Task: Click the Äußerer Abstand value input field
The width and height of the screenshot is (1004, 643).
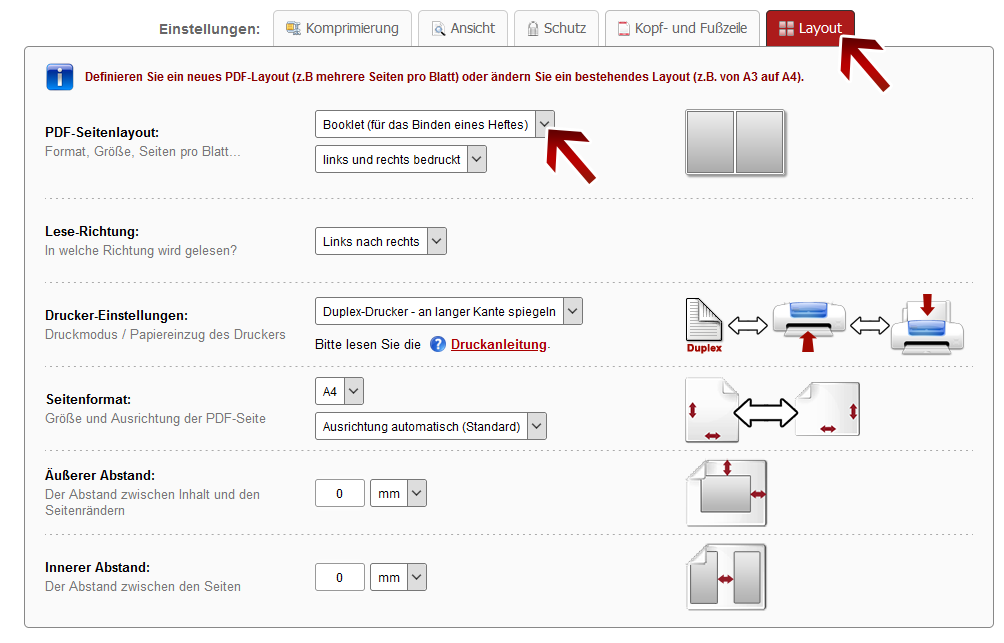Action: click(x=339, y=493)
